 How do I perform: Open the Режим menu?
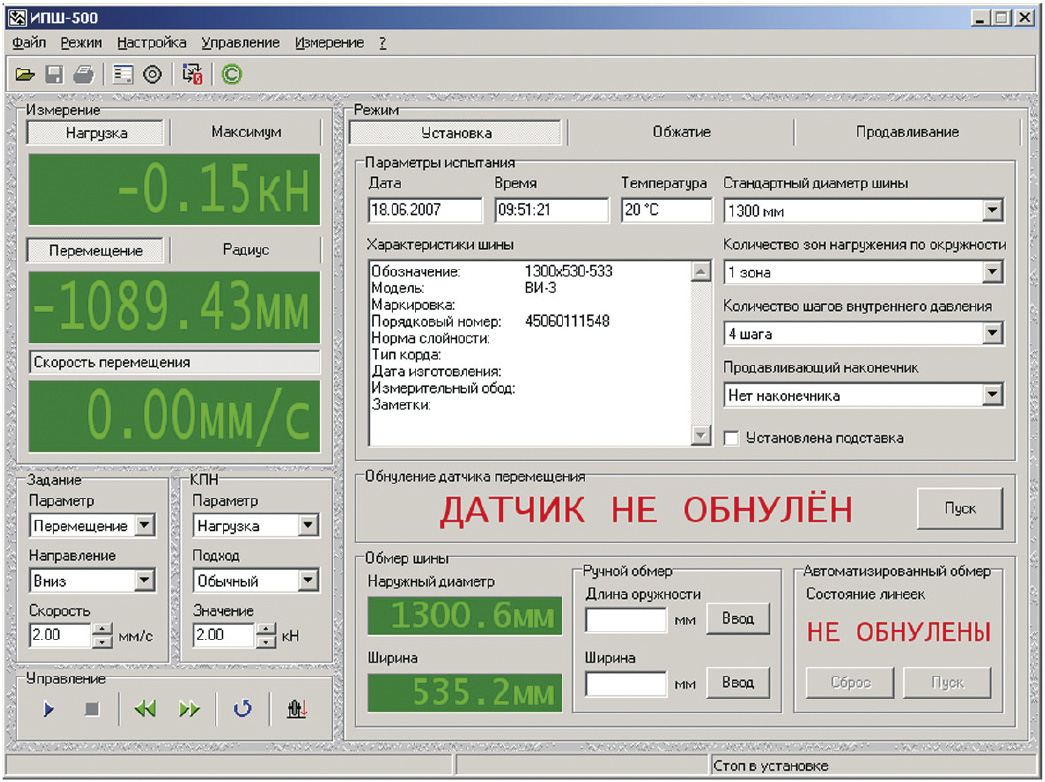click(81, 43)
